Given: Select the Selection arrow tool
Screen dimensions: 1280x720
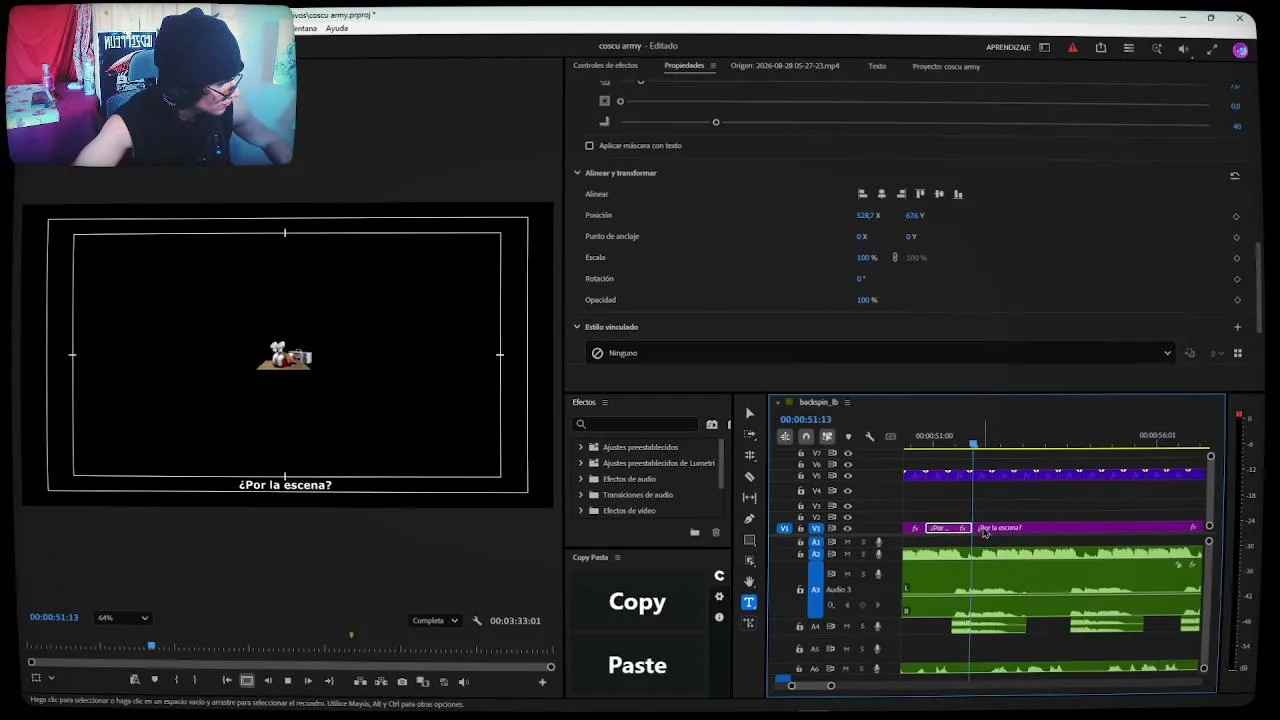Looking at the screenshot, I should [x=749, y=413].
